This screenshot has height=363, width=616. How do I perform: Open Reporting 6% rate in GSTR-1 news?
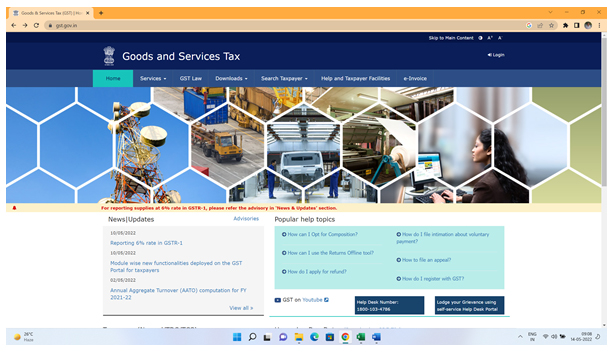(x=146, y=243)
